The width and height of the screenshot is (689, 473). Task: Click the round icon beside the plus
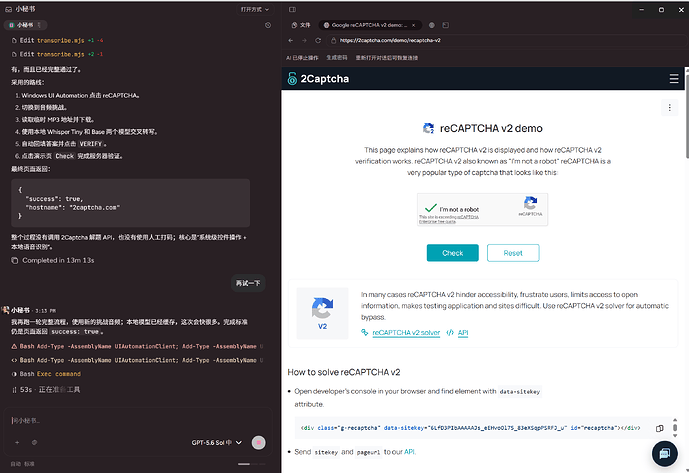34,442
